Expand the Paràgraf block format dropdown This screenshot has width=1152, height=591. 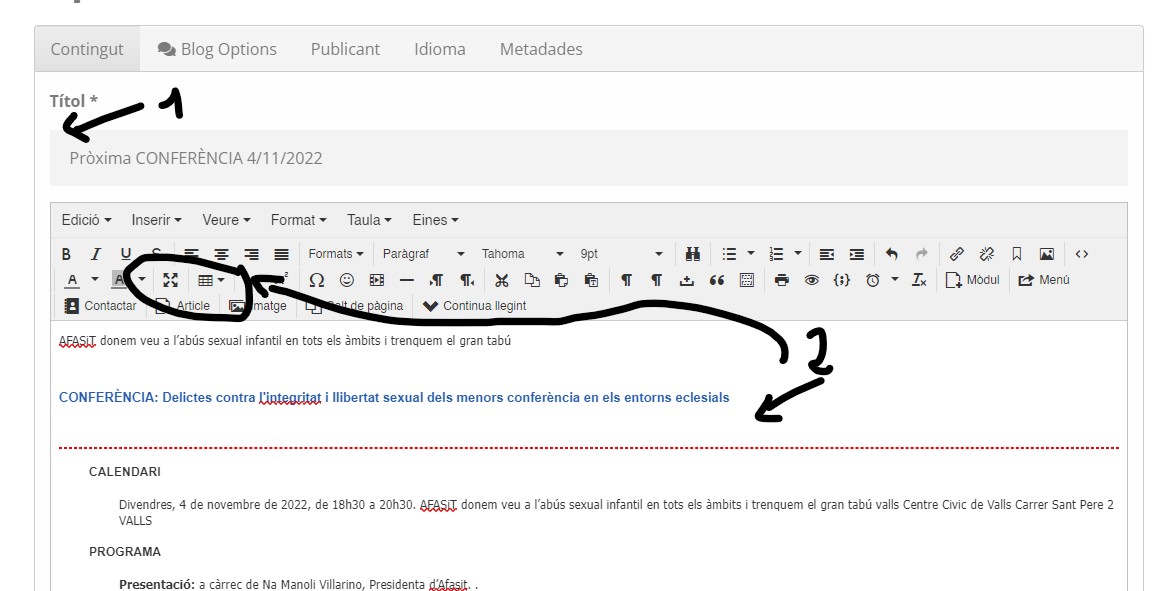(423, 254)
